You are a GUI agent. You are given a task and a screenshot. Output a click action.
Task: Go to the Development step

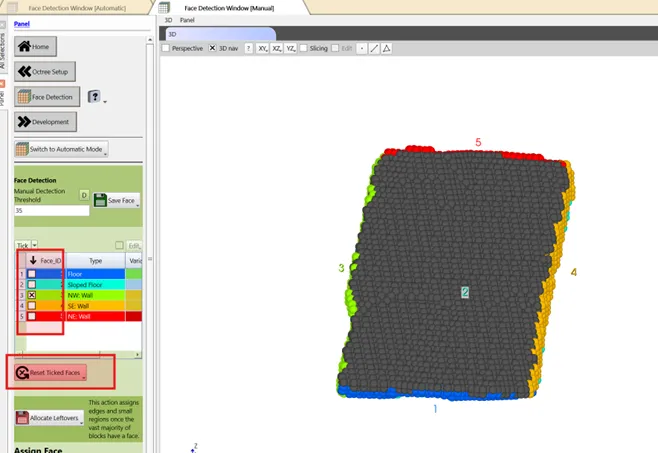pos(45,122)
